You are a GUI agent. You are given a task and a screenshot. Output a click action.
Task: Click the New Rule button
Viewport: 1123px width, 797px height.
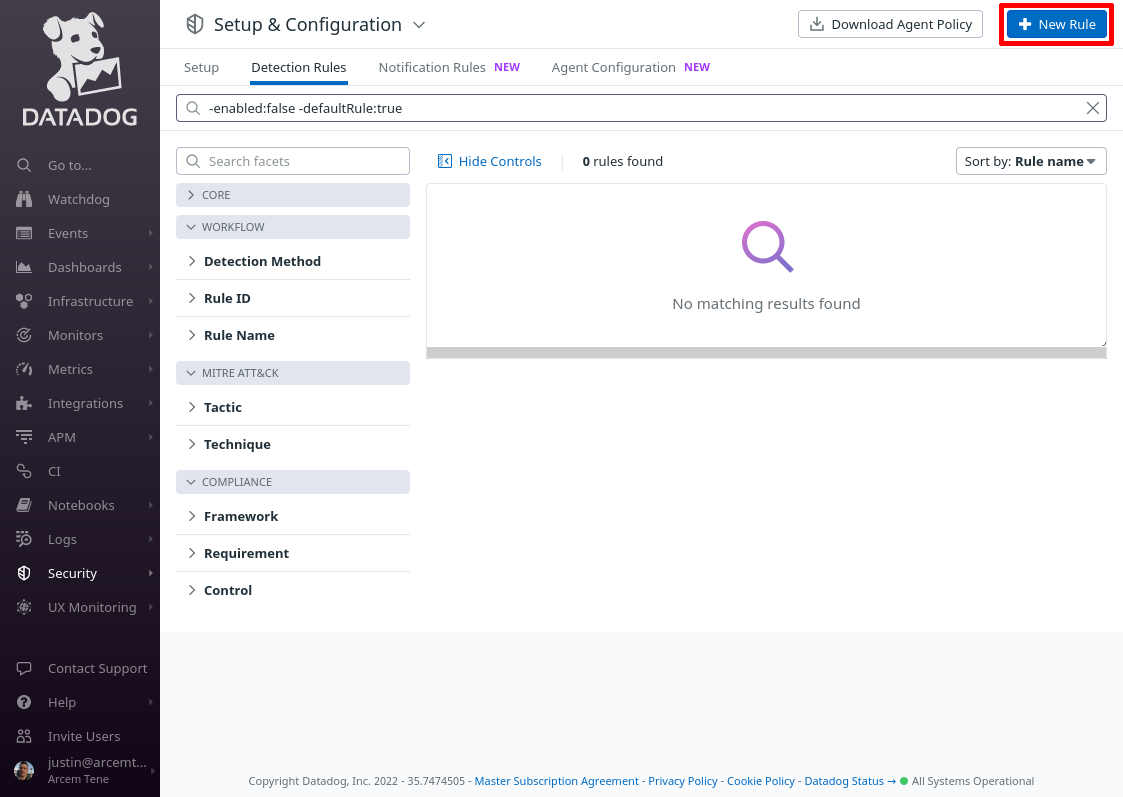(1056, 24)
